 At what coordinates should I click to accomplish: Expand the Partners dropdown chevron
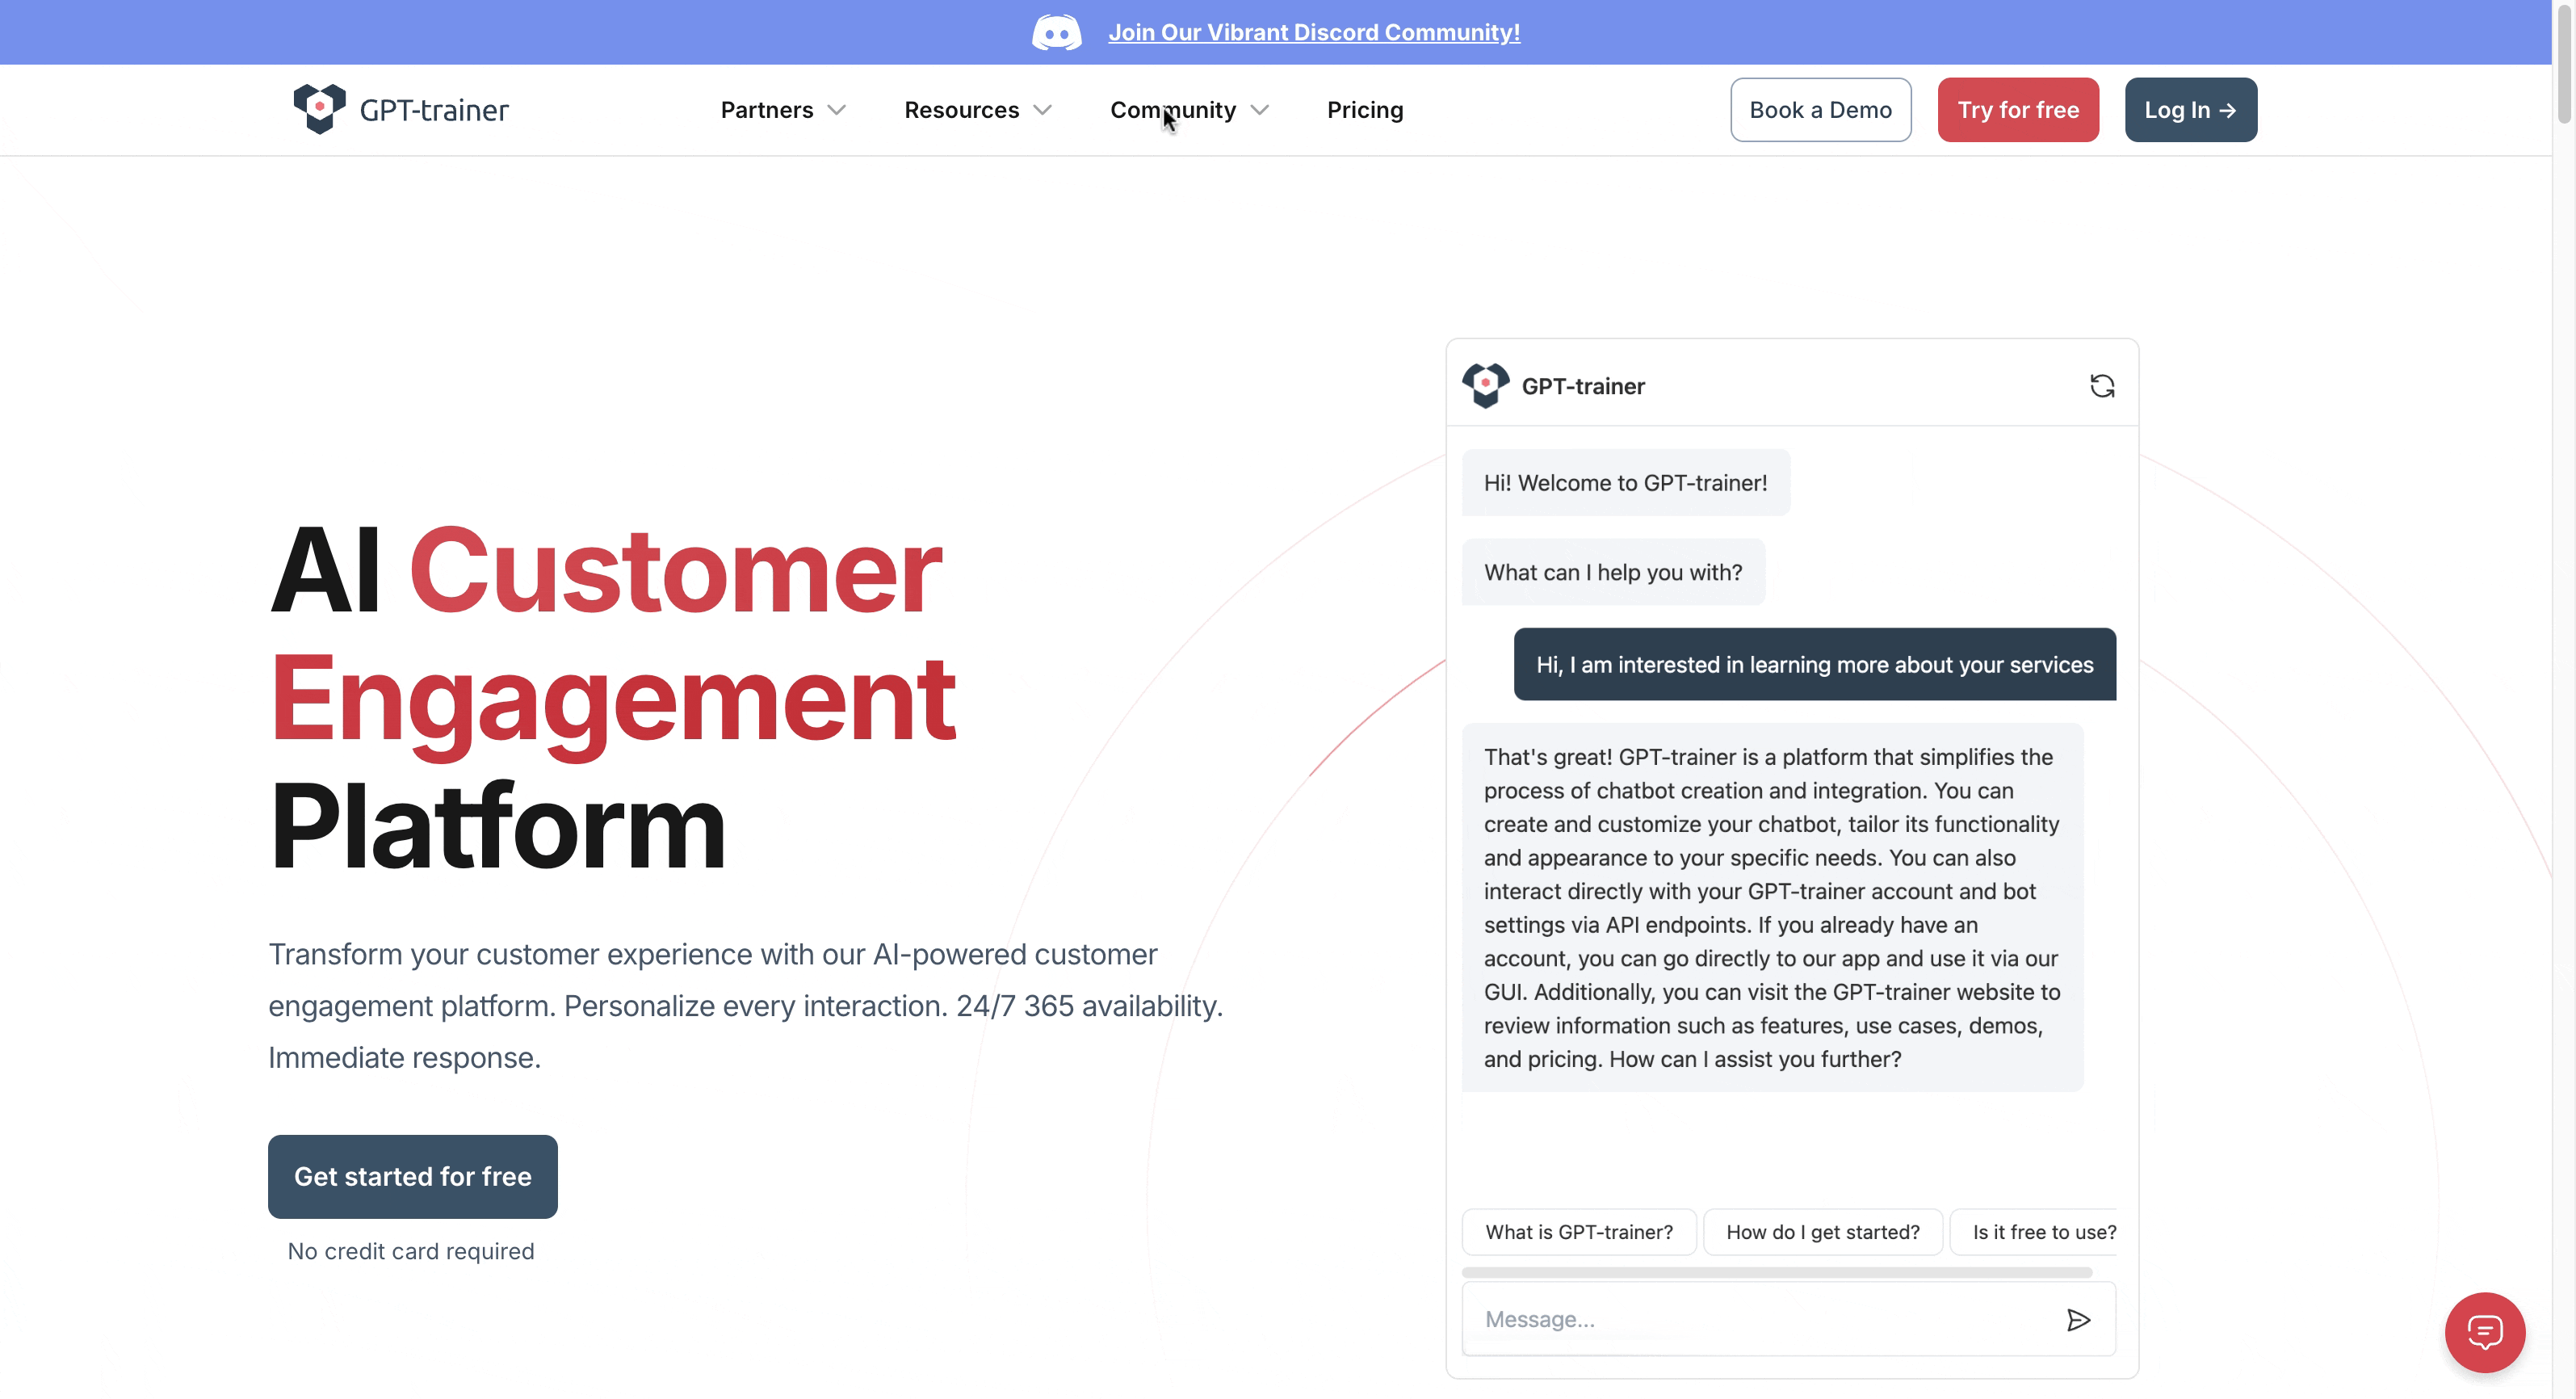coord(837,110)
